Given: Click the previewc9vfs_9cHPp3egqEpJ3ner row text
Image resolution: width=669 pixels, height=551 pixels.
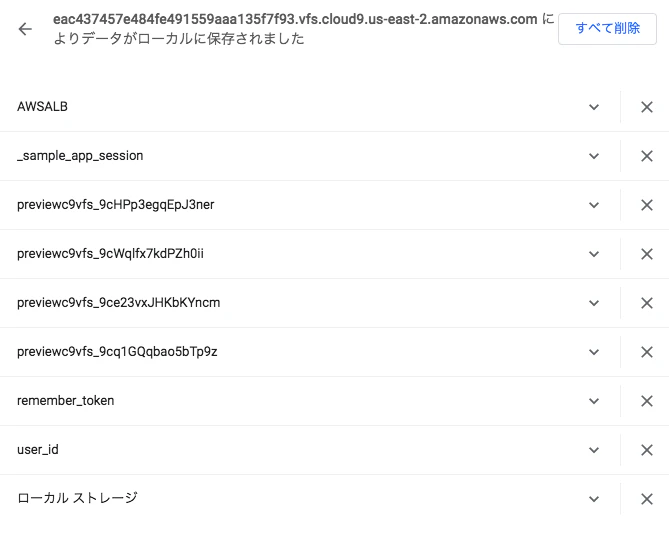Looking at the screenshot, I should tap(116, 205).
